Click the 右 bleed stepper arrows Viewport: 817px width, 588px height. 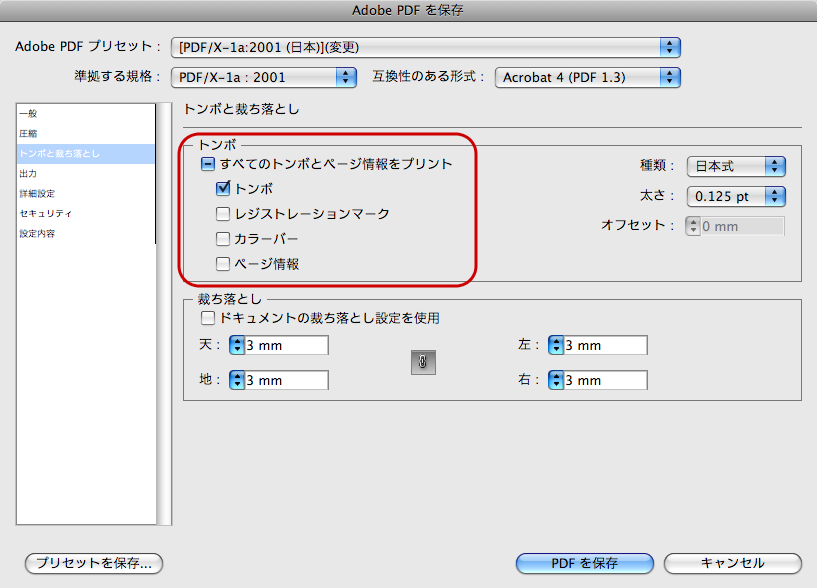tap(556, 380)
